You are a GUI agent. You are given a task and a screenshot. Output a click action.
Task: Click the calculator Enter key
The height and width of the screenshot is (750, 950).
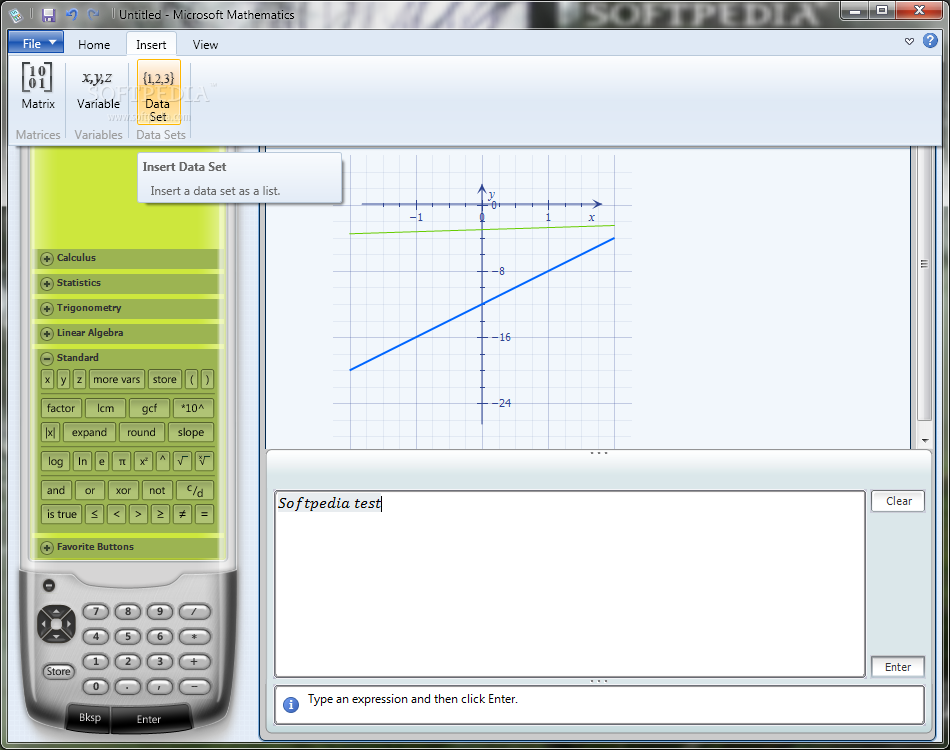point(149,719)
